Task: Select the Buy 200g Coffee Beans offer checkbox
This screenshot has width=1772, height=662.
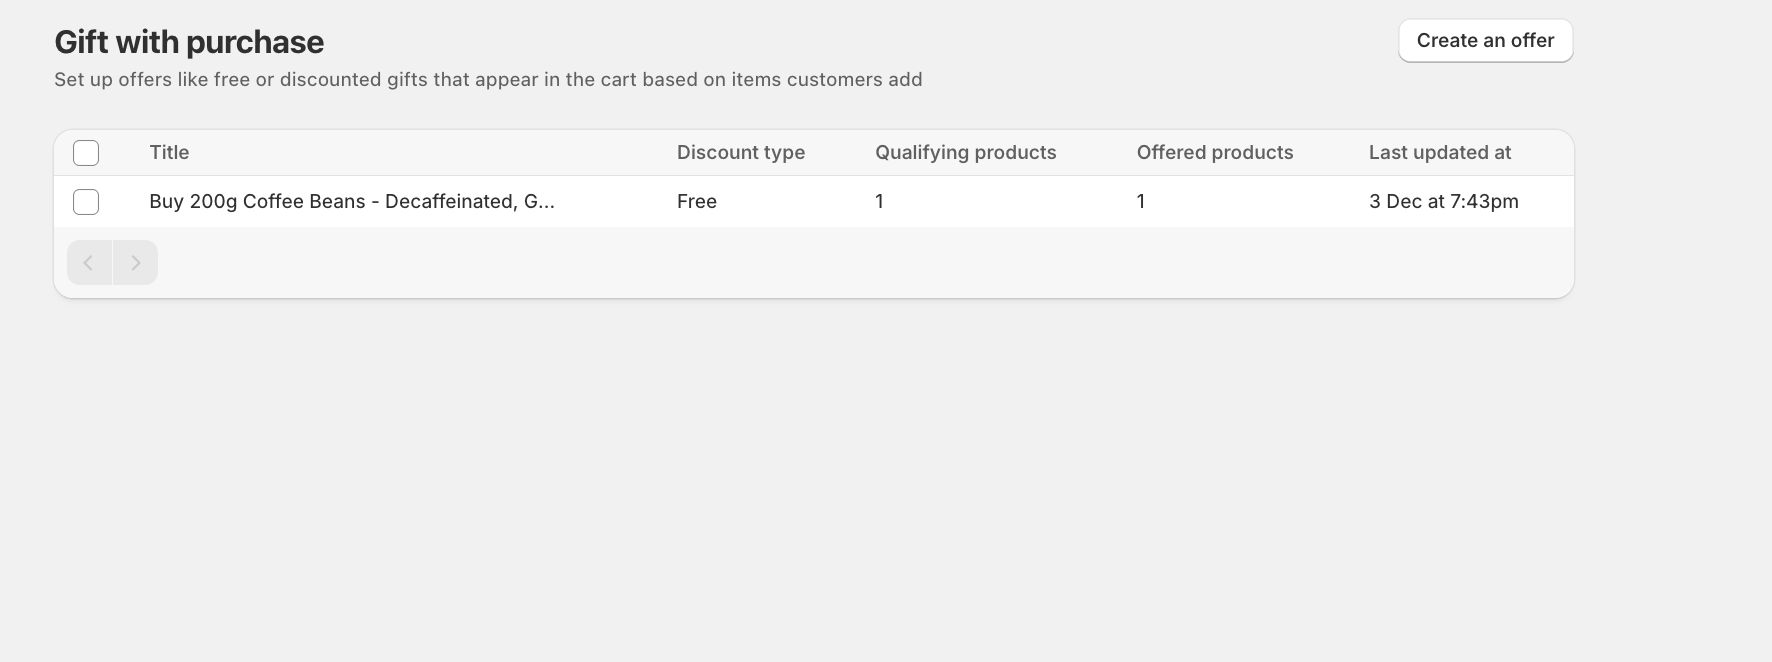Action: pos(86,202)
